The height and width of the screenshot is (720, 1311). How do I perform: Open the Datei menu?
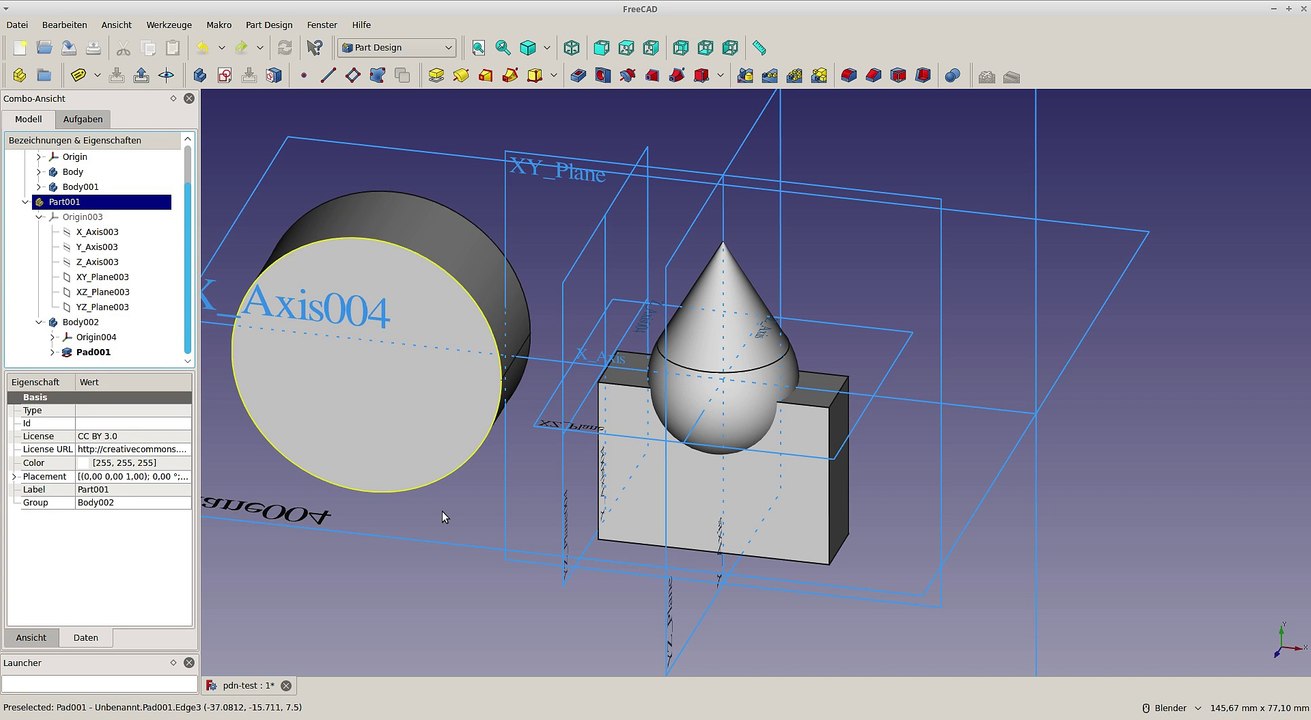tap(17, 24)
